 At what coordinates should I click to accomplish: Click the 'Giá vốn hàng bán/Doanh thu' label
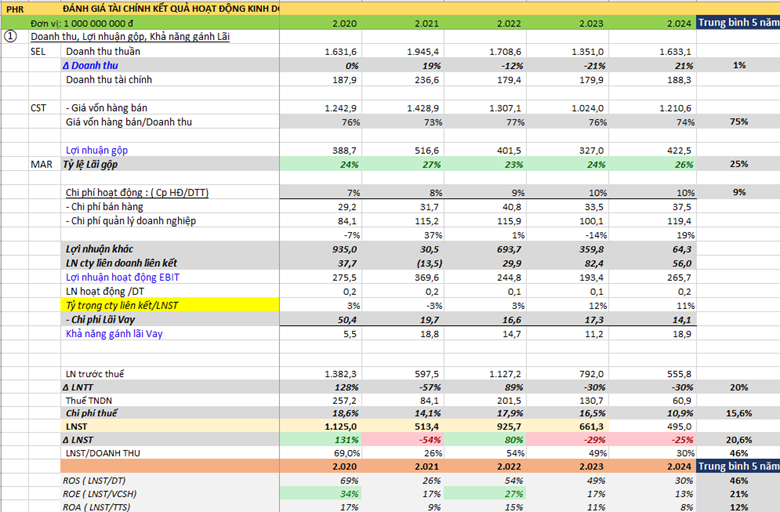[129, 122]
